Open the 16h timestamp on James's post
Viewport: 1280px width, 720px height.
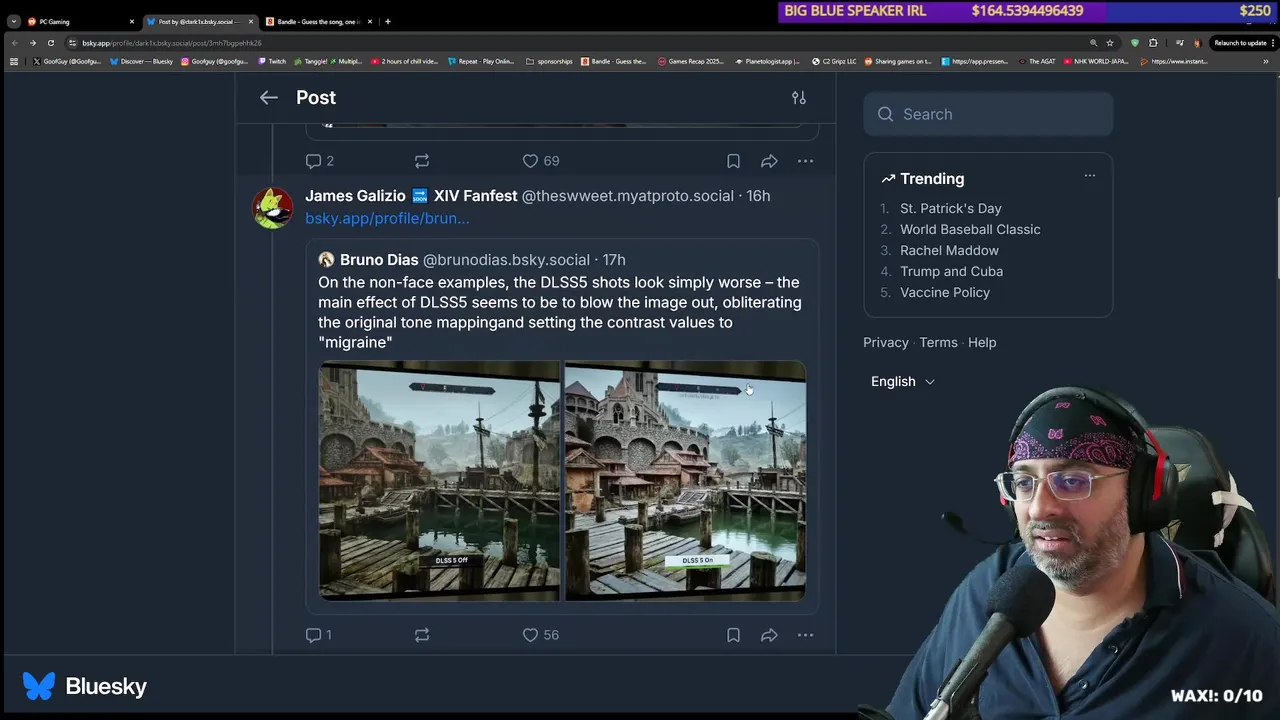tap(758, 195)
